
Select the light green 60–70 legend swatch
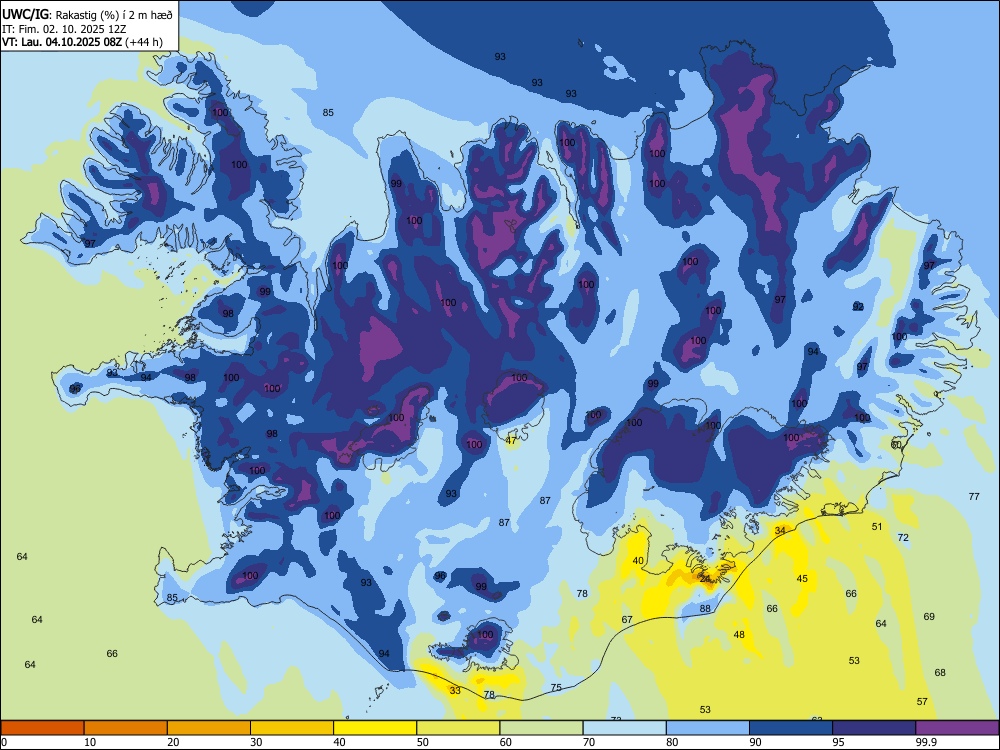tap(541, 728)
